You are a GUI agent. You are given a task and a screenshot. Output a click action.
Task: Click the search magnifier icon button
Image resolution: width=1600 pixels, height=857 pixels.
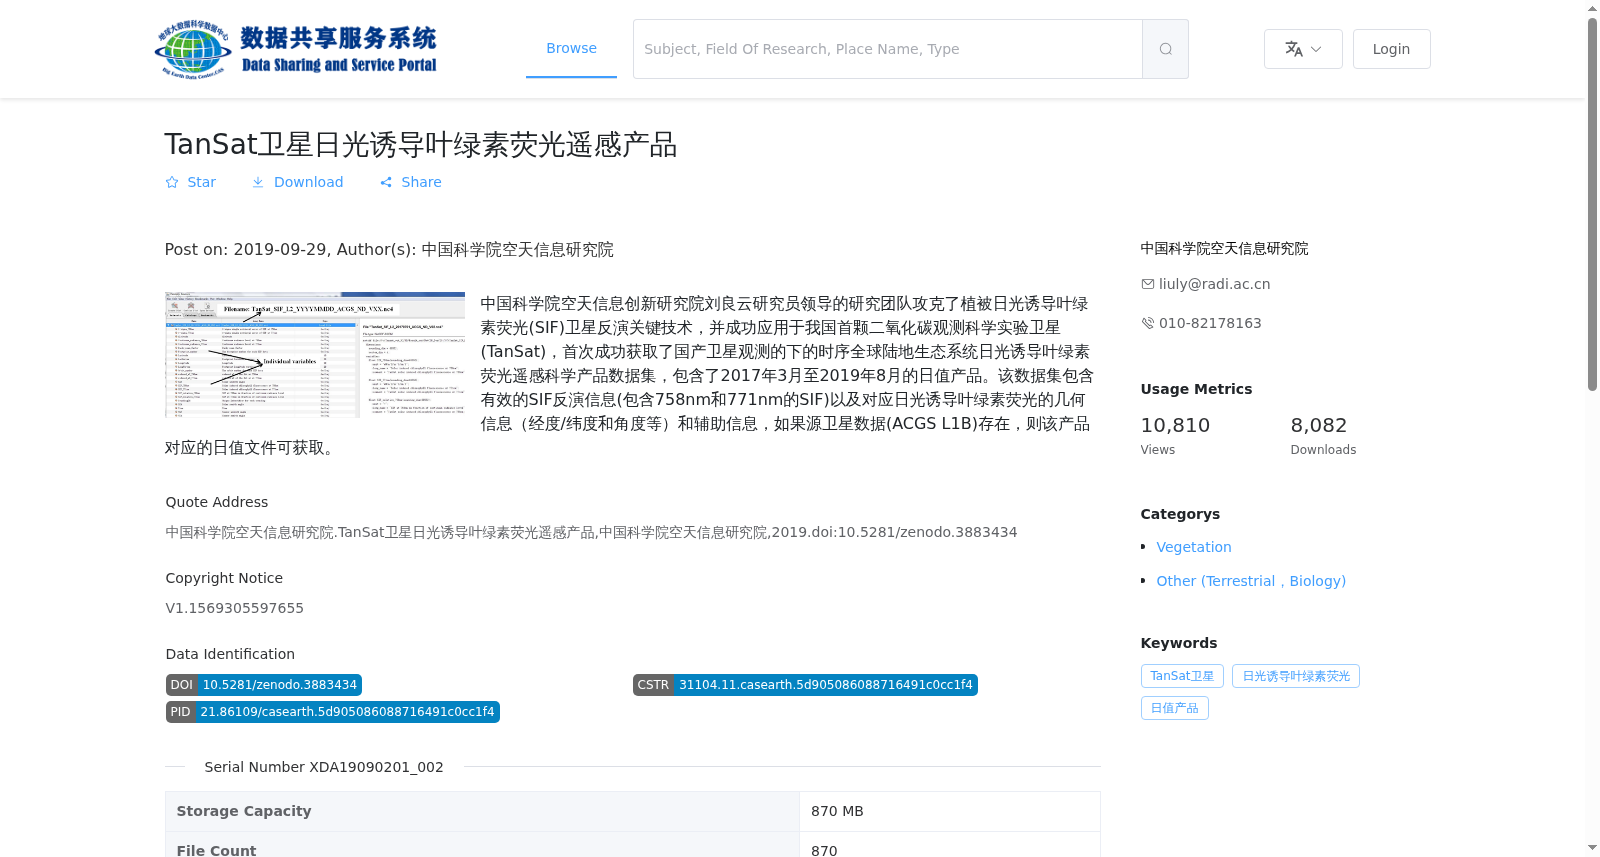[1165, 49]
